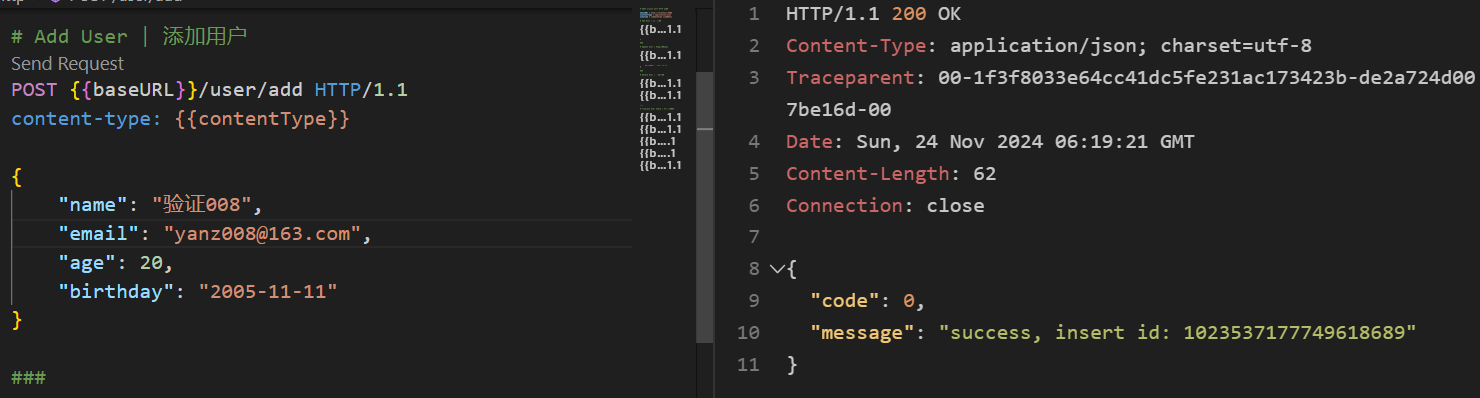Click the 'close' connection value
This screenshot has width=1480, height=398.
955,205
